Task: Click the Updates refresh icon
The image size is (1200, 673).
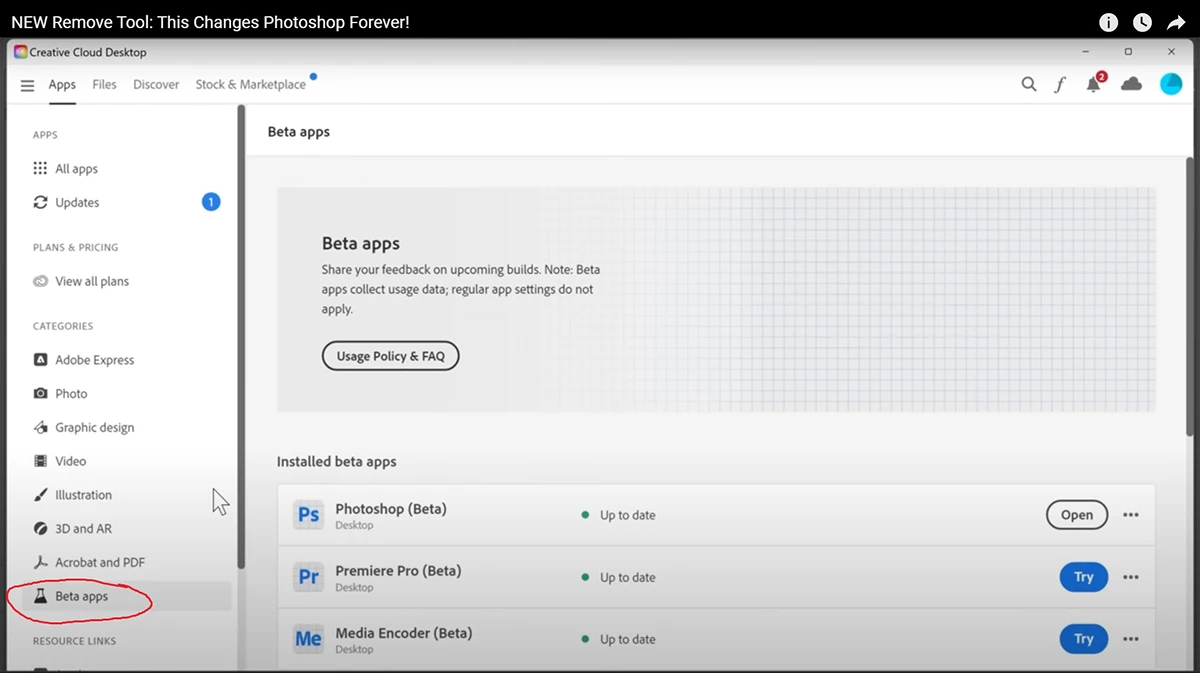Action: [40, 202]
